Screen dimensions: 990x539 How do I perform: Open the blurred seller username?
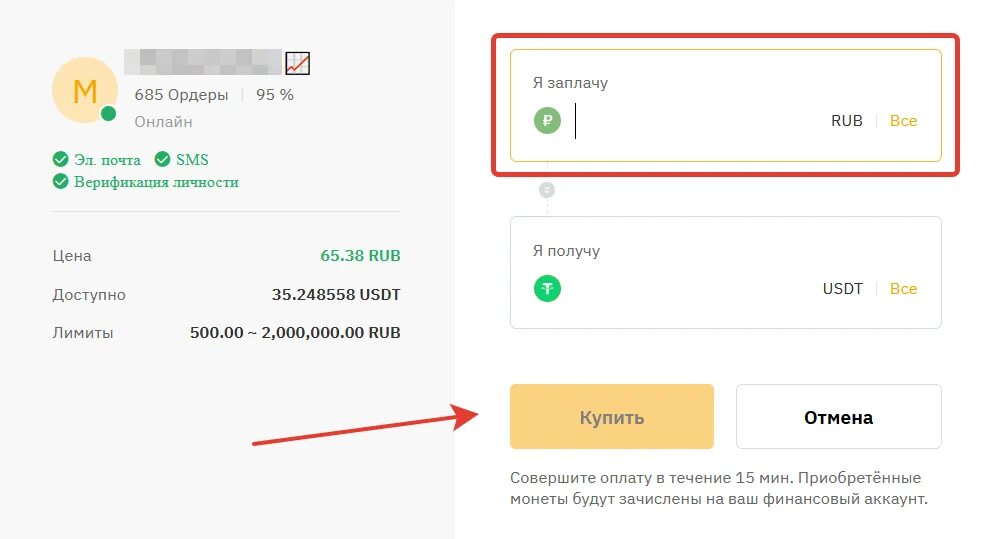tap(203, 63)
